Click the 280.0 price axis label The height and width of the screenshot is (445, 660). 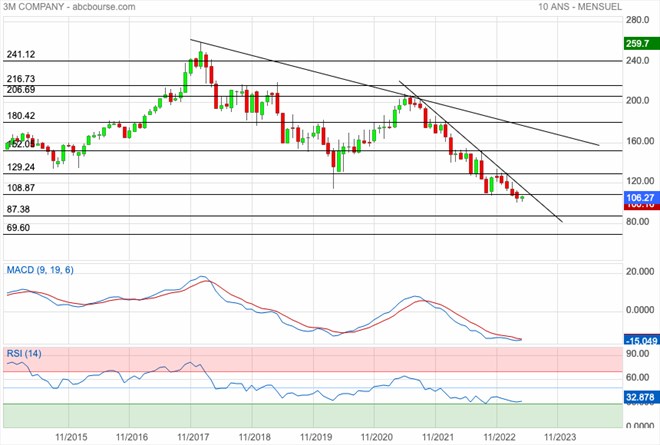tap(637, 20)
